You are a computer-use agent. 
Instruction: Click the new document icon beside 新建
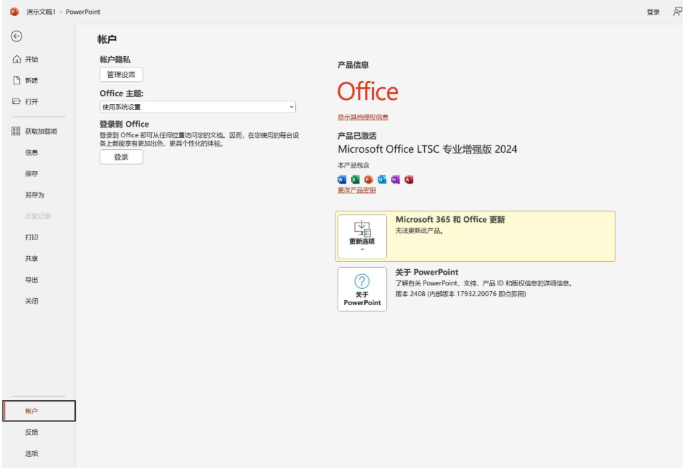click(x=17, y=80)
